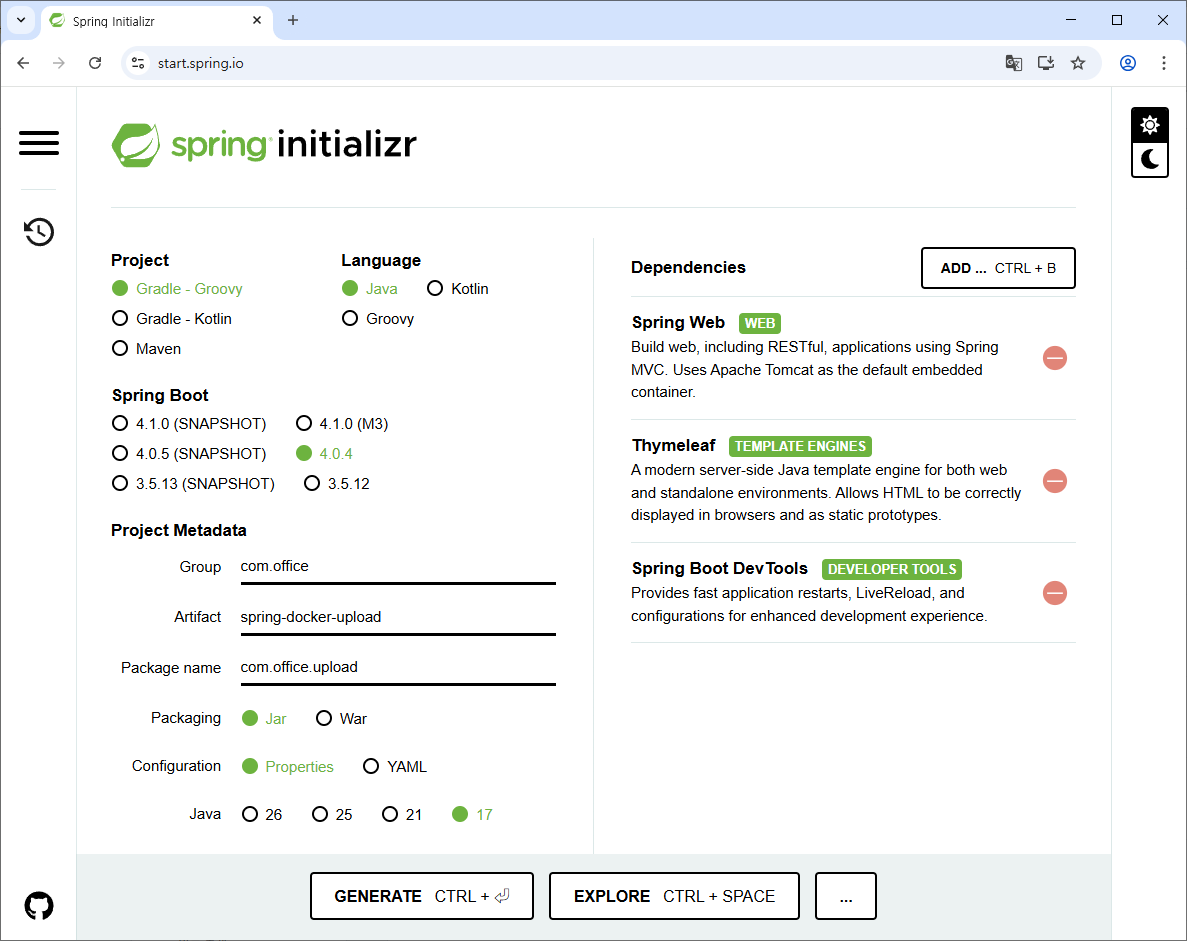
Task: Click the Dependencies heading
Action: click(688, 267)
